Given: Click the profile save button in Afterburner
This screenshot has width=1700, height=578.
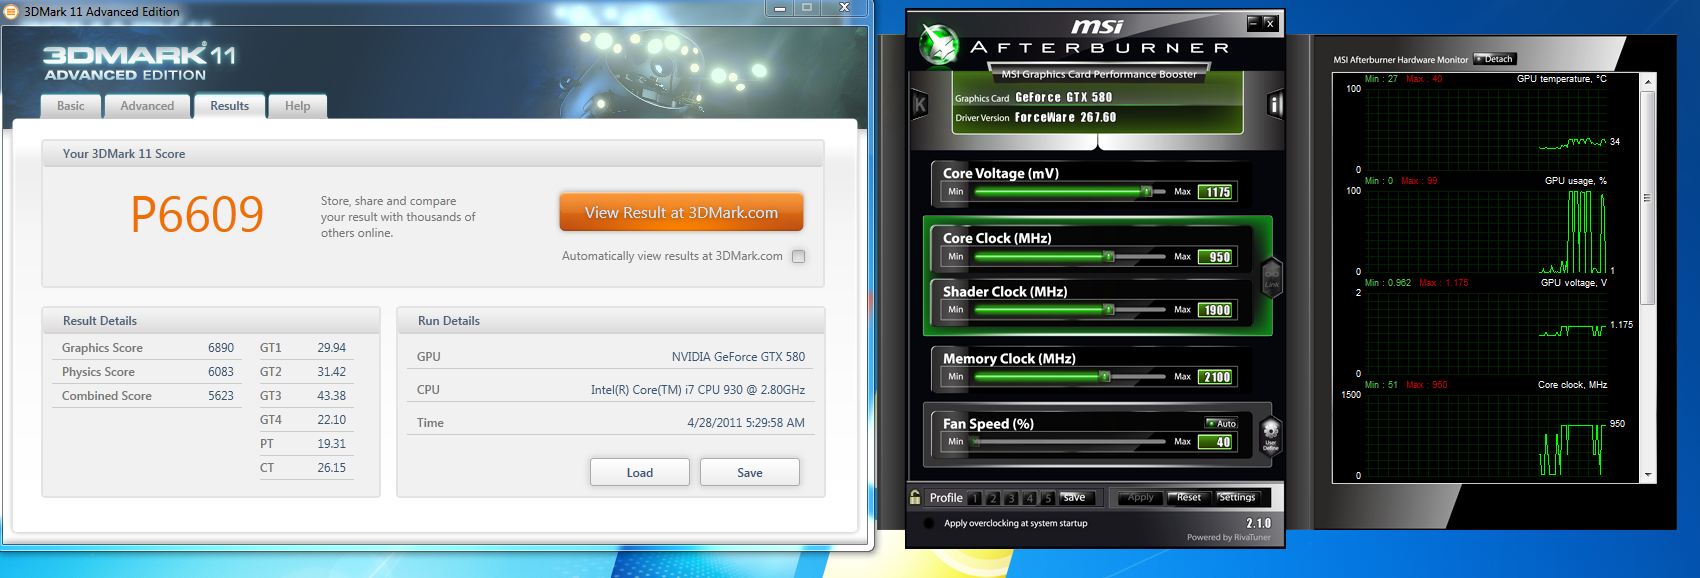Looking at the screenshot, I should [x=1076, y=497].
